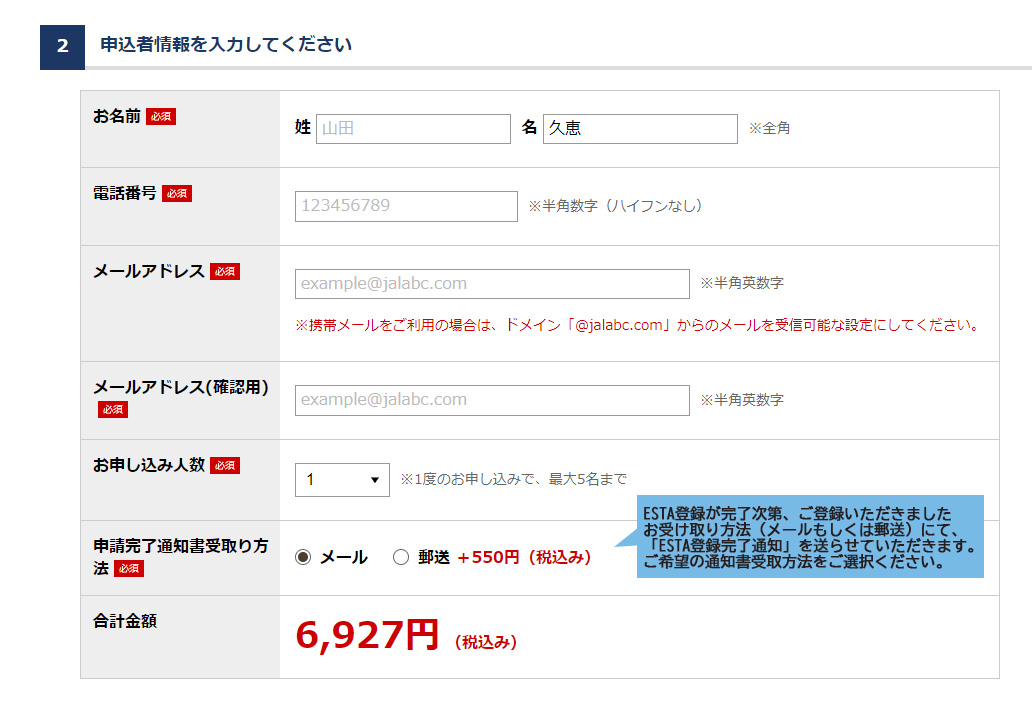Screen dimensions: 1032x708
Task: Click the メールアドレス(確認用) confirmation field
Action: 492,400
